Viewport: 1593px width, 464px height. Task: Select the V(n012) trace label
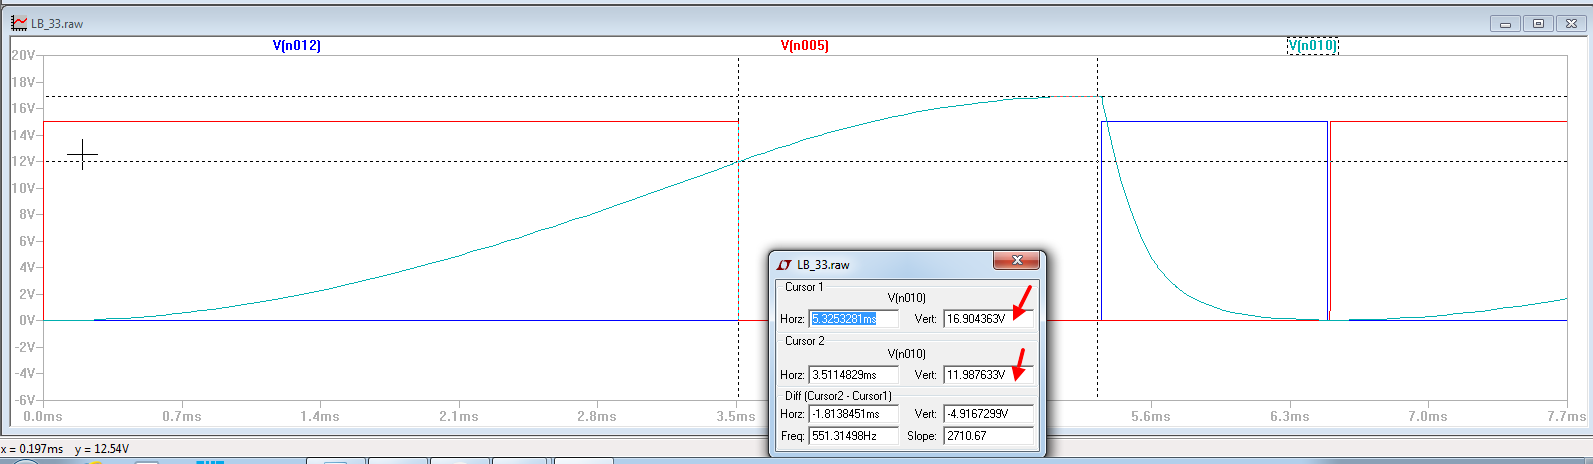[x=297, y=46]
